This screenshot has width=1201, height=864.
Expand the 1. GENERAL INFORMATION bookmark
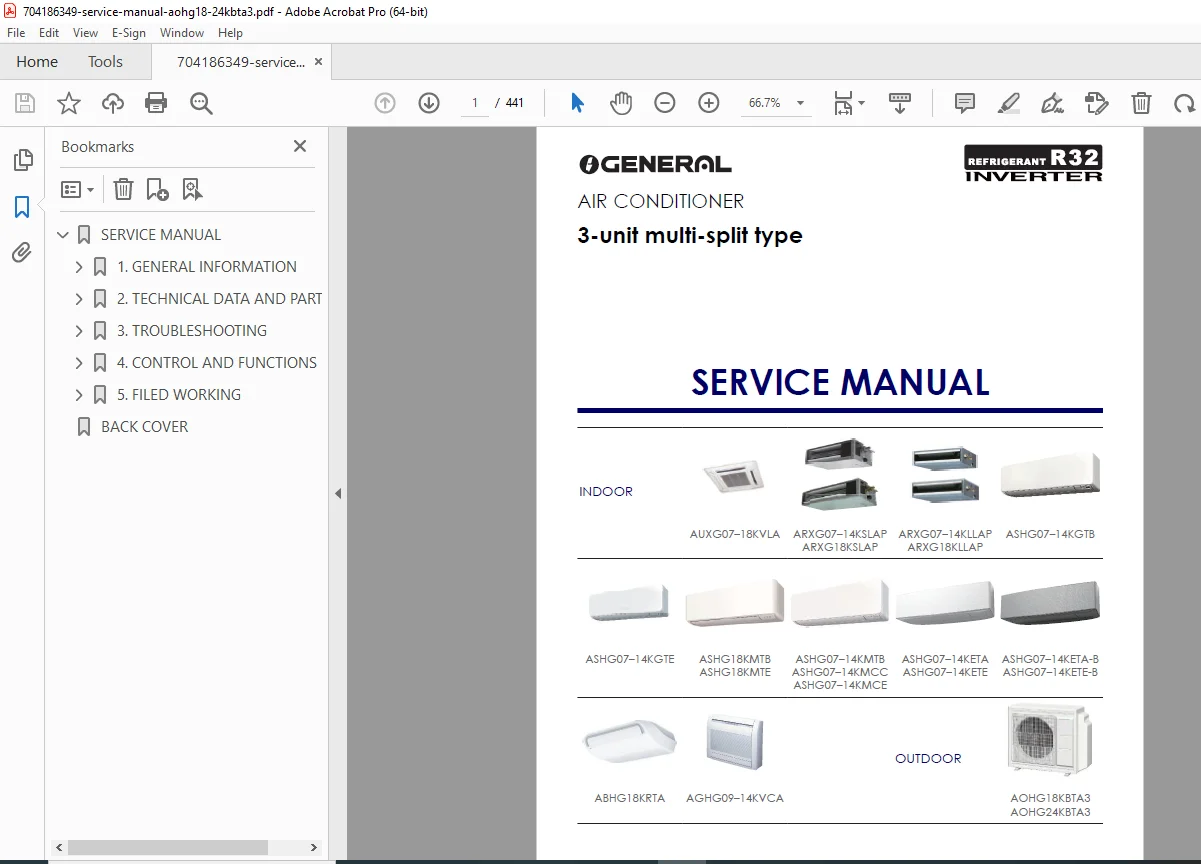(79, 267)
